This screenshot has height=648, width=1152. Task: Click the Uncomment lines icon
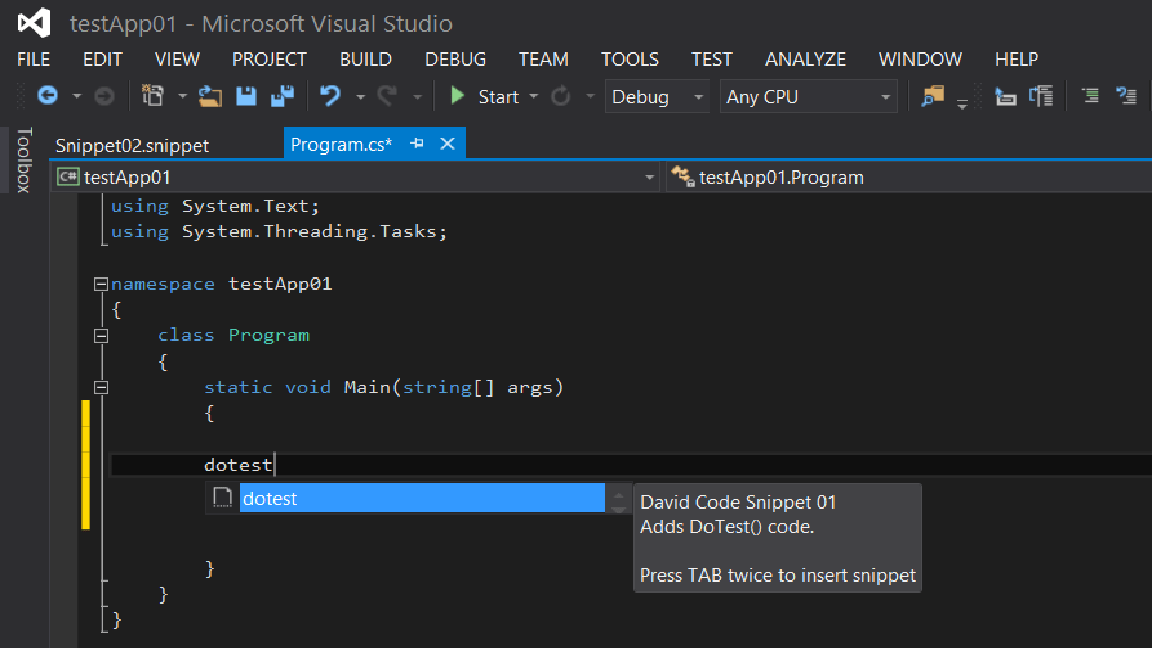tap(1126, 96)
